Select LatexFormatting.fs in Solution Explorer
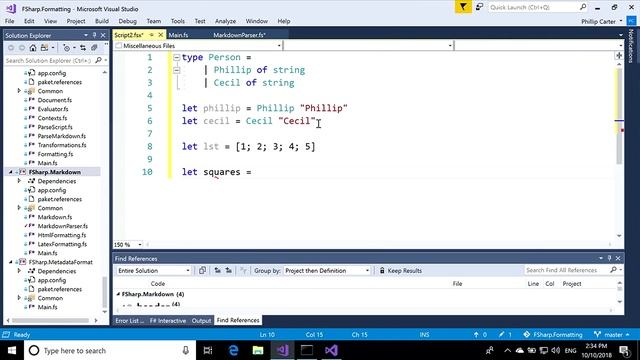The width and height of the screenshot is (640, 360). click(62, 244)
